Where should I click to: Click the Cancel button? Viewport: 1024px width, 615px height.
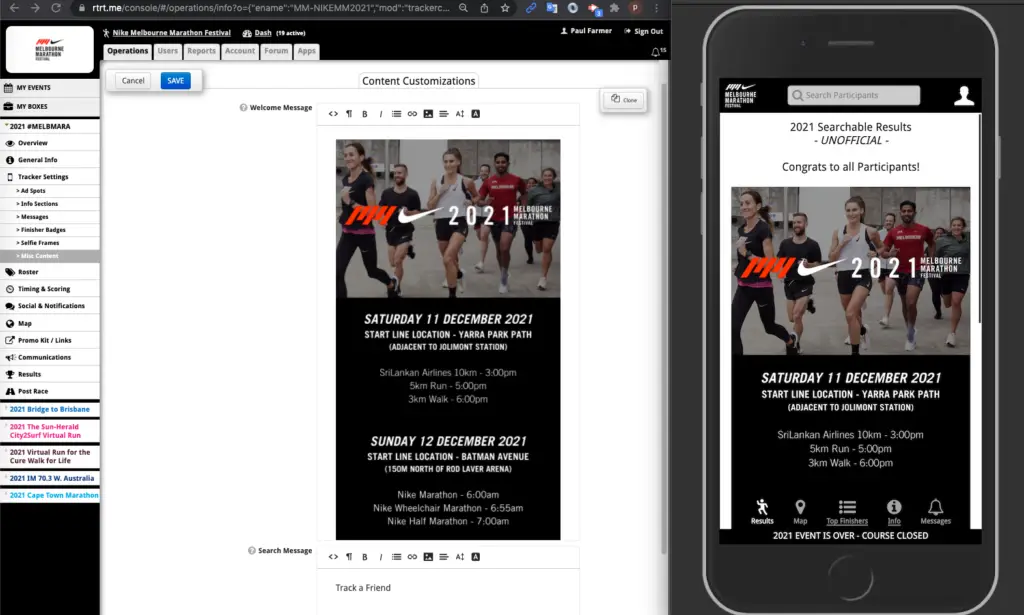(x=133, y=80)
